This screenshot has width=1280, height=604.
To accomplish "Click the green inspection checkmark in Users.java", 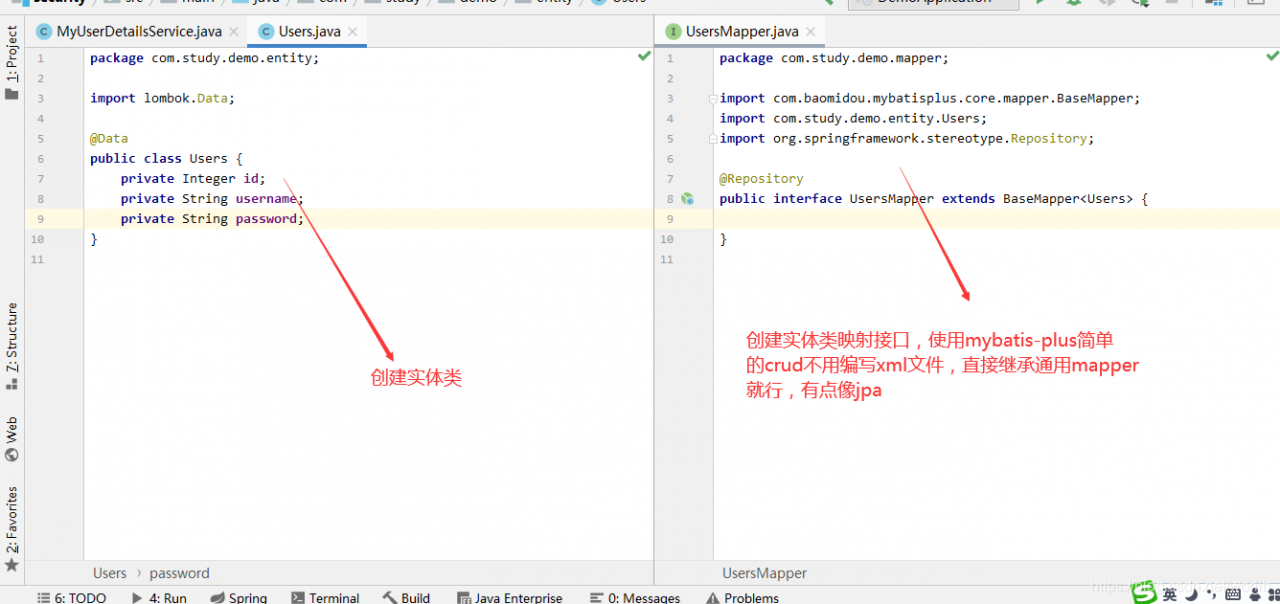I will coord(644,57).
